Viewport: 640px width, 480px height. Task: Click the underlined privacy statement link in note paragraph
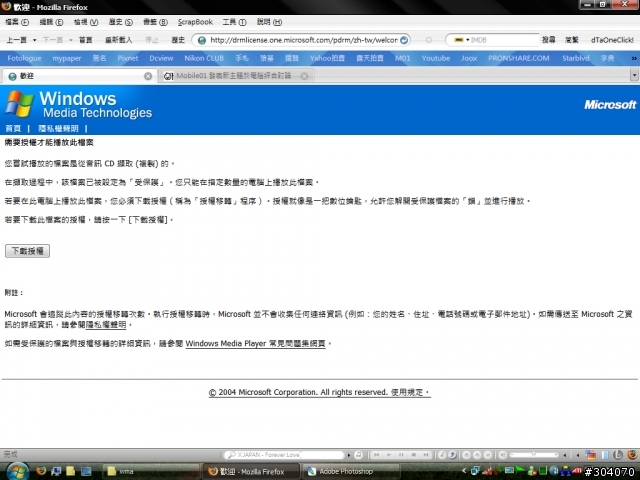click(x=106, y=325)
